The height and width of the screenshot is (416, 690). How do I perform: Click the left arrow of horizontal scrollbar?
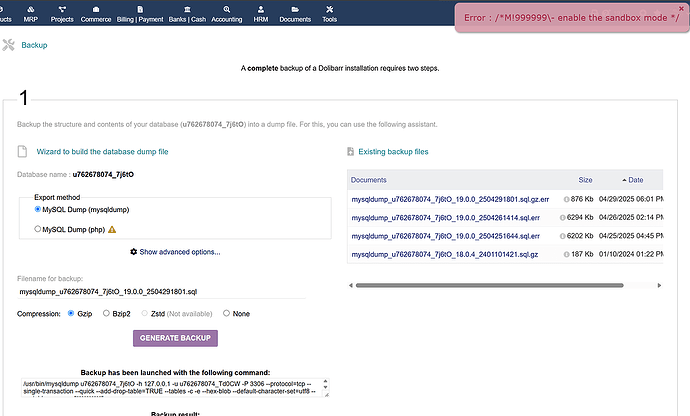[x=351, y=285]
